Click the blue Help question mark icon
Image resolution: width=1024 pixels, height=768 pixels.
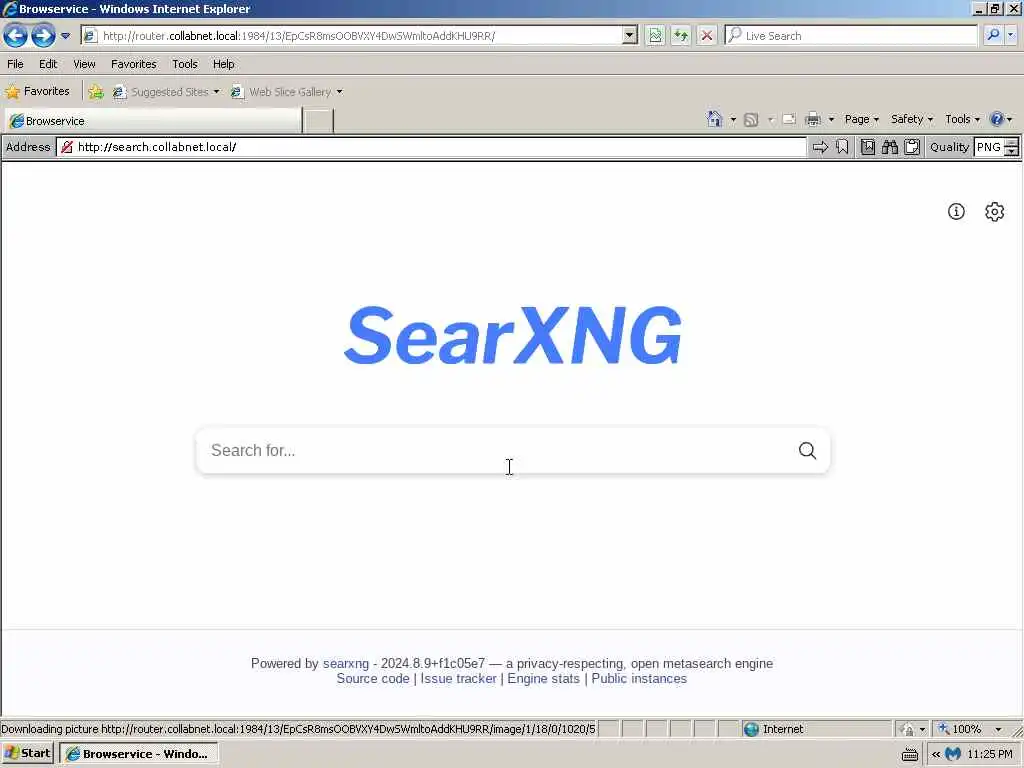996,119
